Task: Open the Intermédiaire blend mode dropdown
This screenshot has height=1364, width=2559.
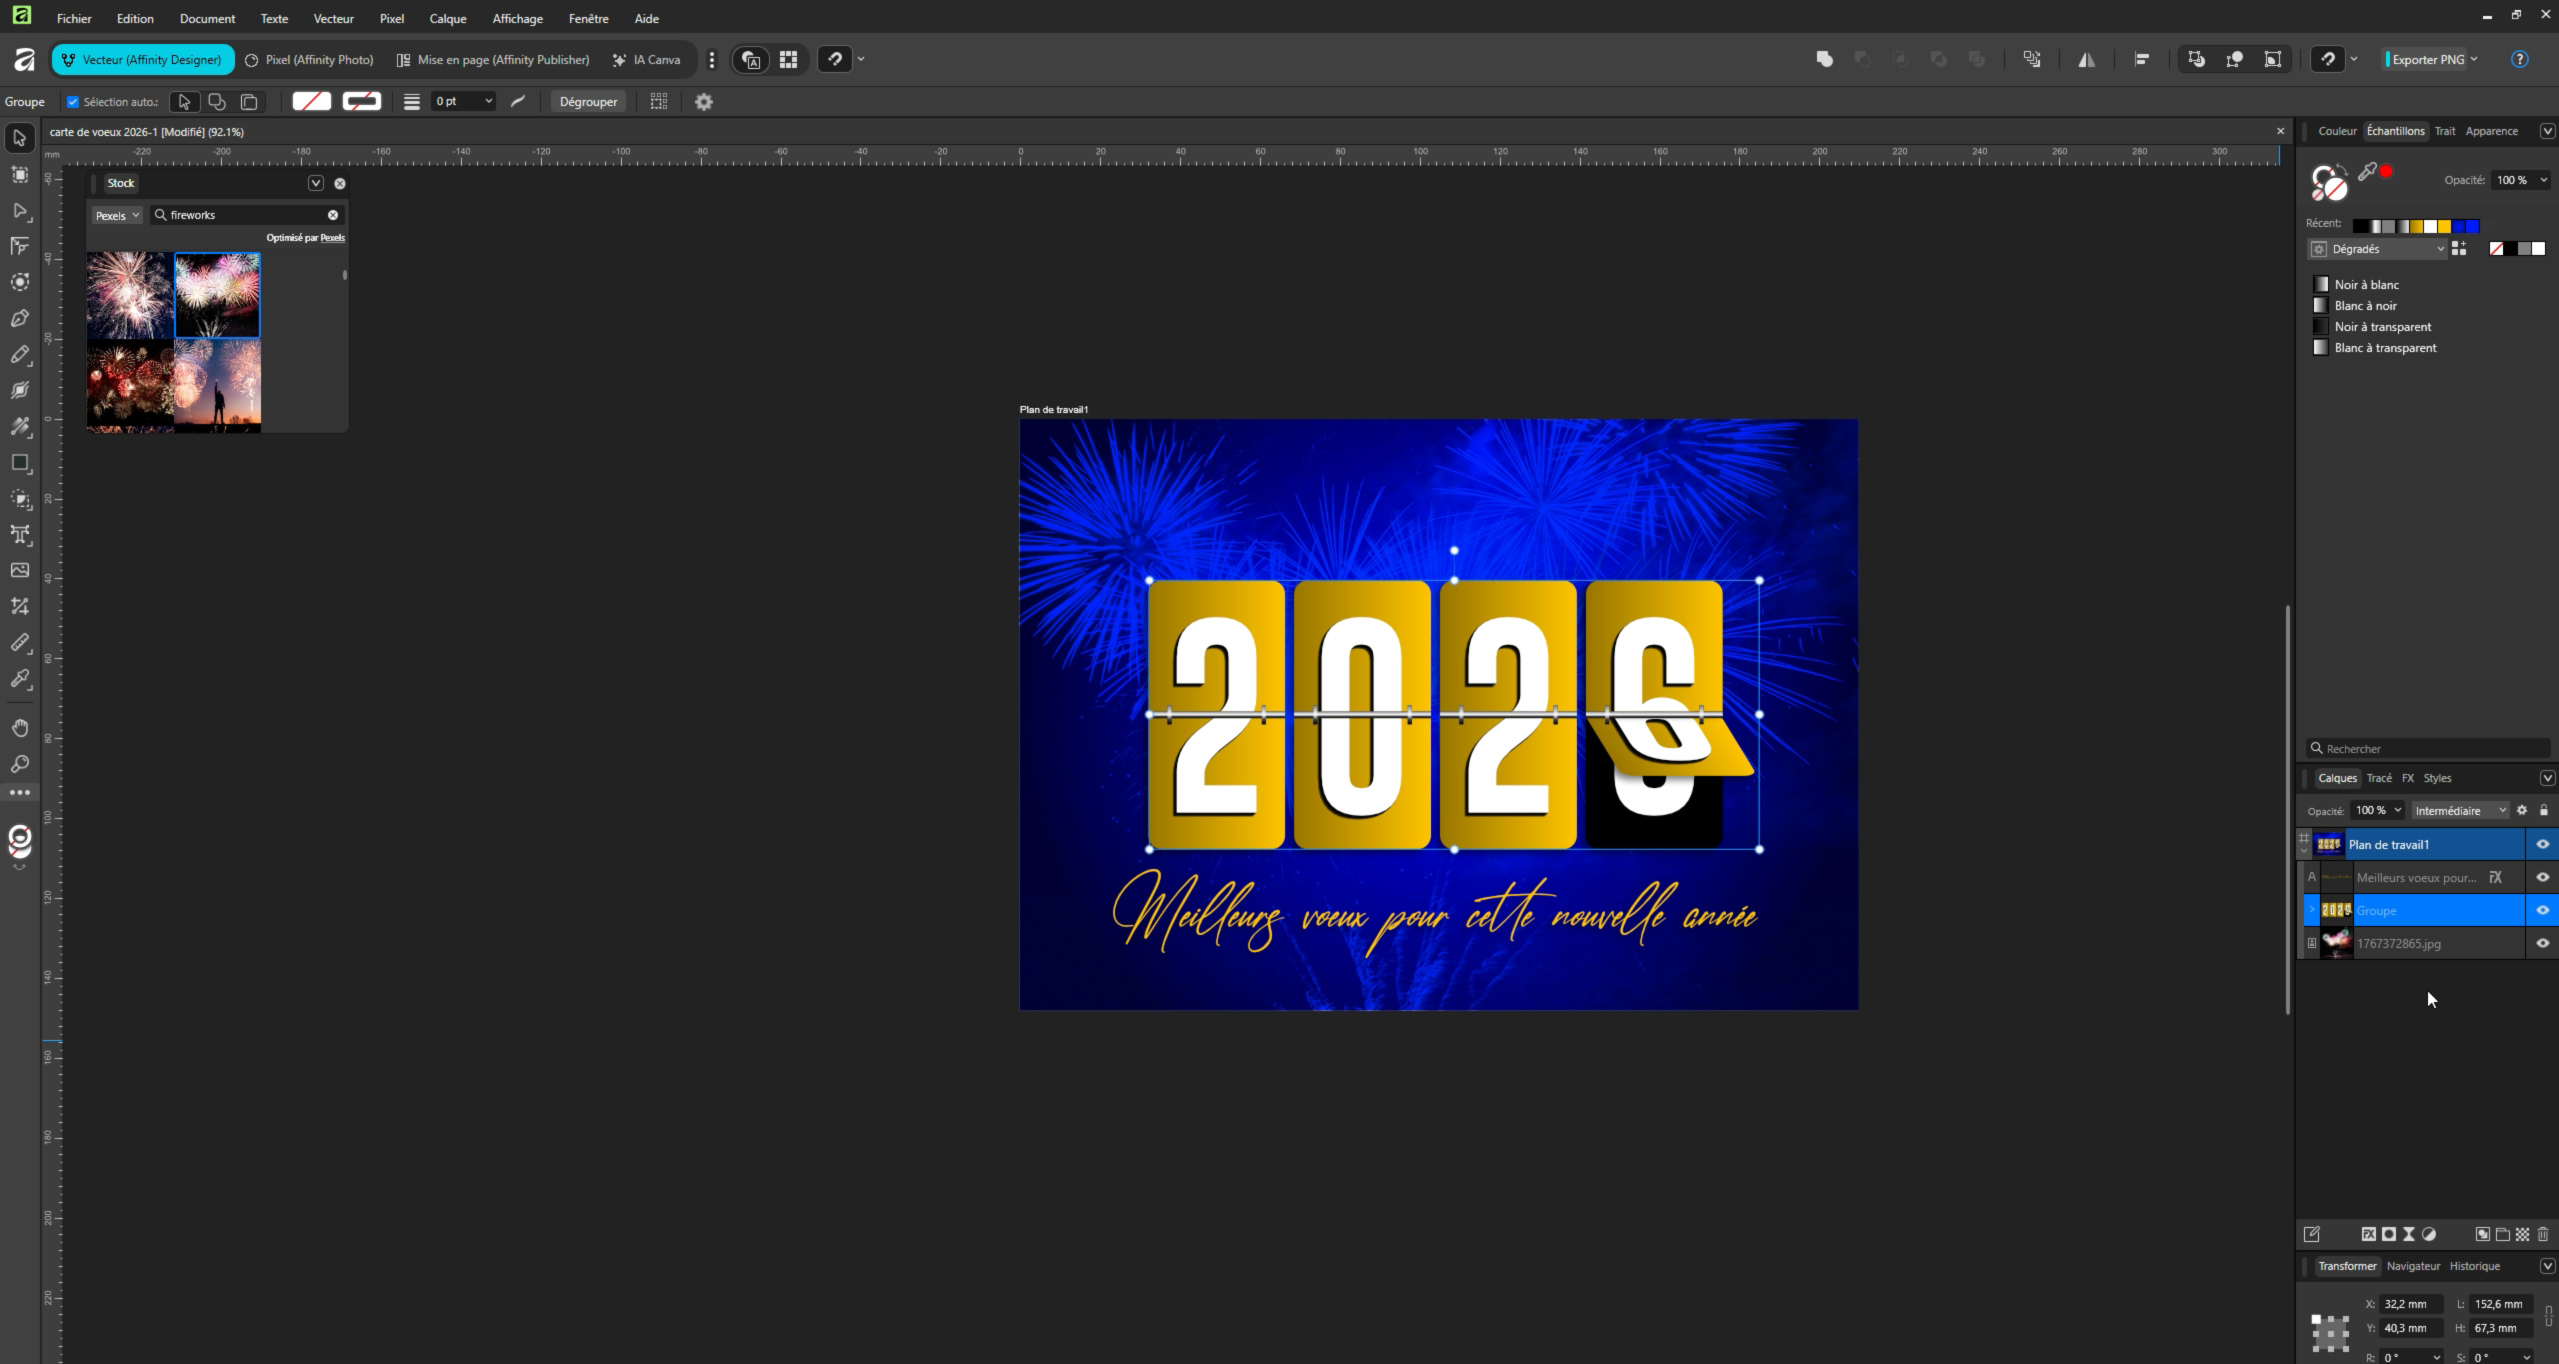Action: [2460, 811]
